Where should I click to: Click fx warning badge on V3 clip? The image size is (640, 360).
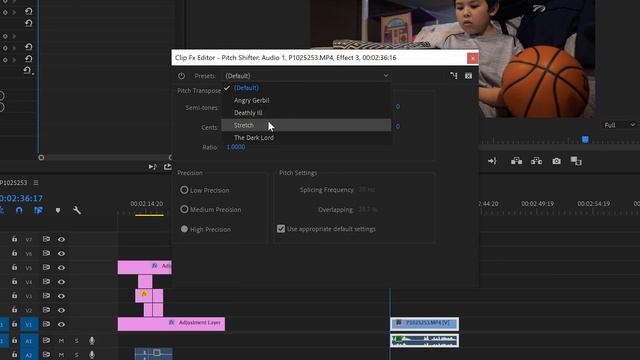[x=144, y=294]
